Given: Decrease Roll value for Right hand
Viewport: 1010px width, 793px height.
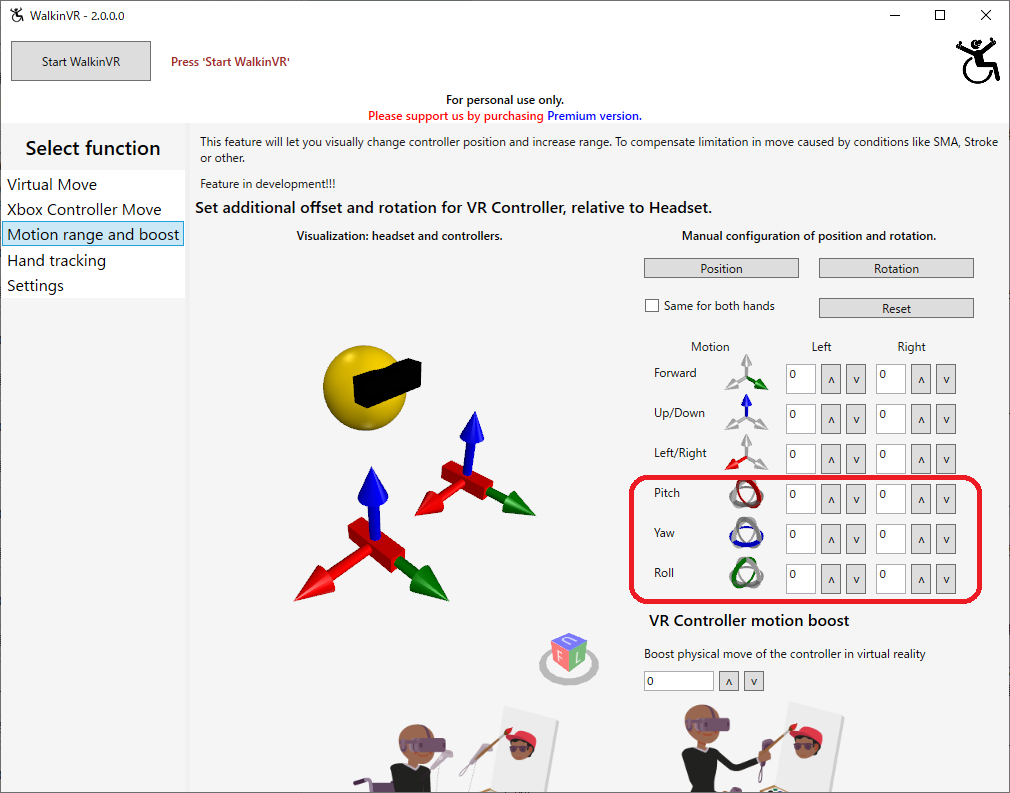Looking at the screenshot, I should [x=946, y=579].
